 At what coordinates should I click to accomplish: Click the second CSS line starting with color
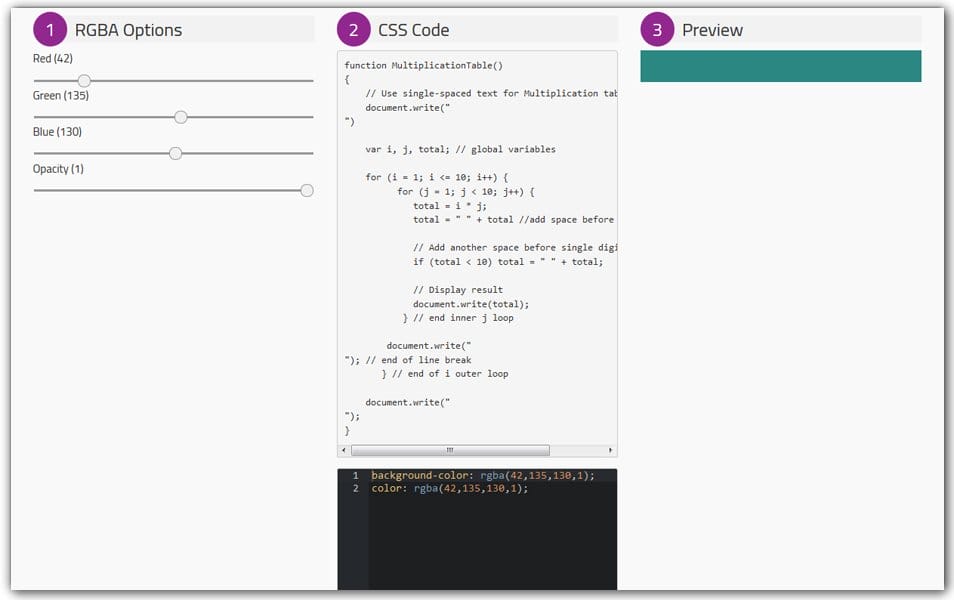(x=449, y=488)
